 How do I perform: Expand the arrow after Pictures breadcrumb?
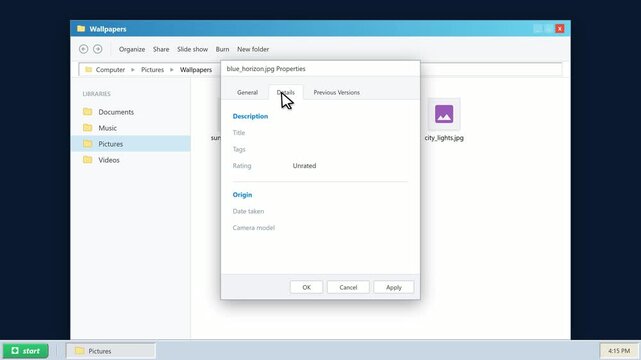pyautogui.click(x=172, y=70)
